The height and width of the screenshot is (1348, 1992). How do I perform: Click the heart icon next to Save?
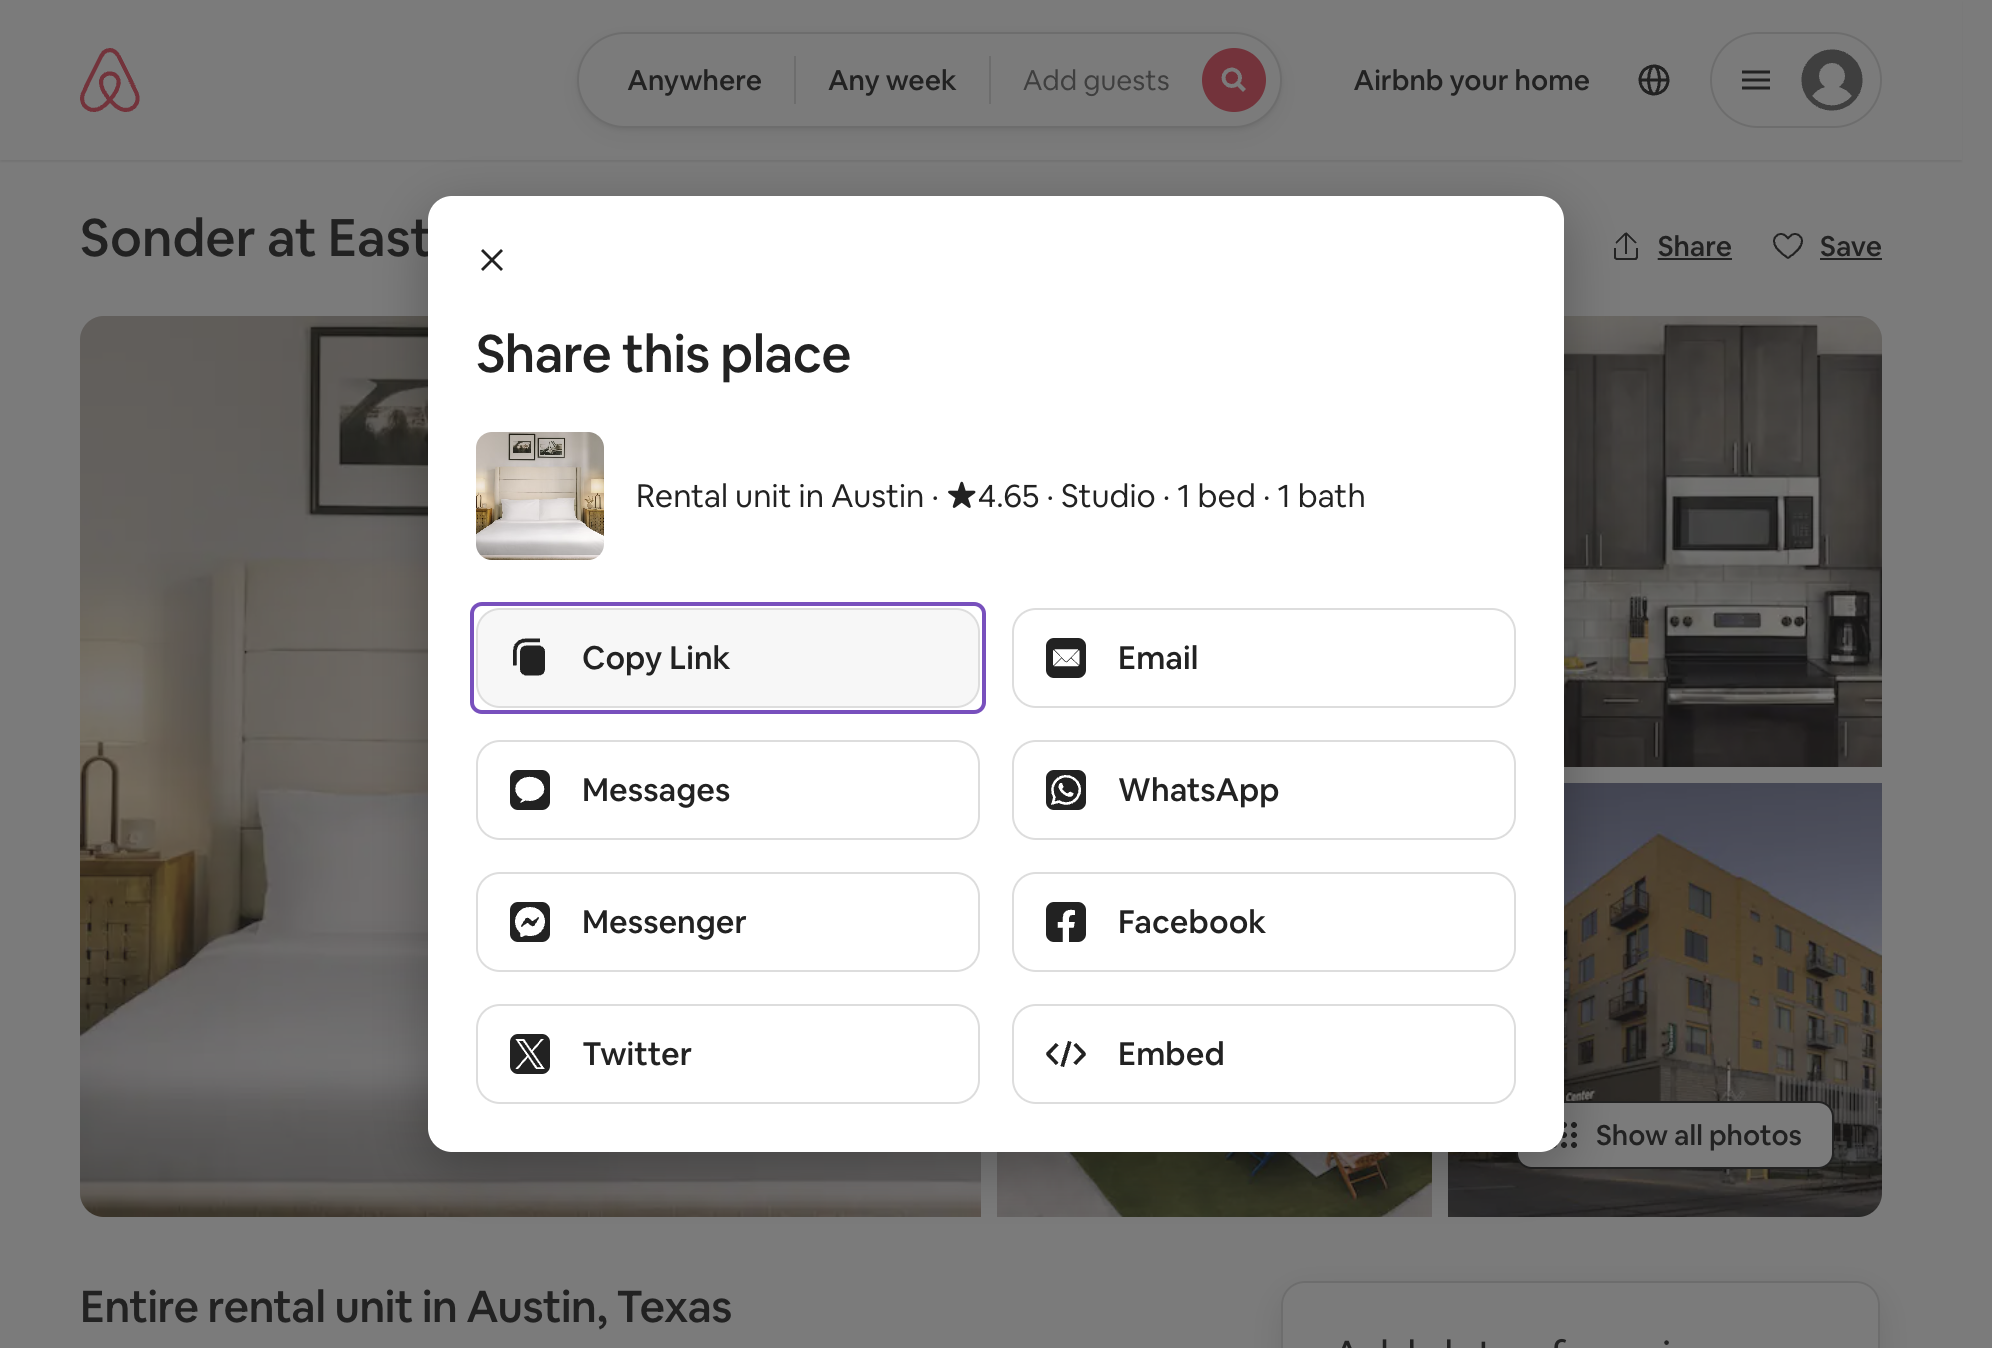click(x=1788, y=246)
